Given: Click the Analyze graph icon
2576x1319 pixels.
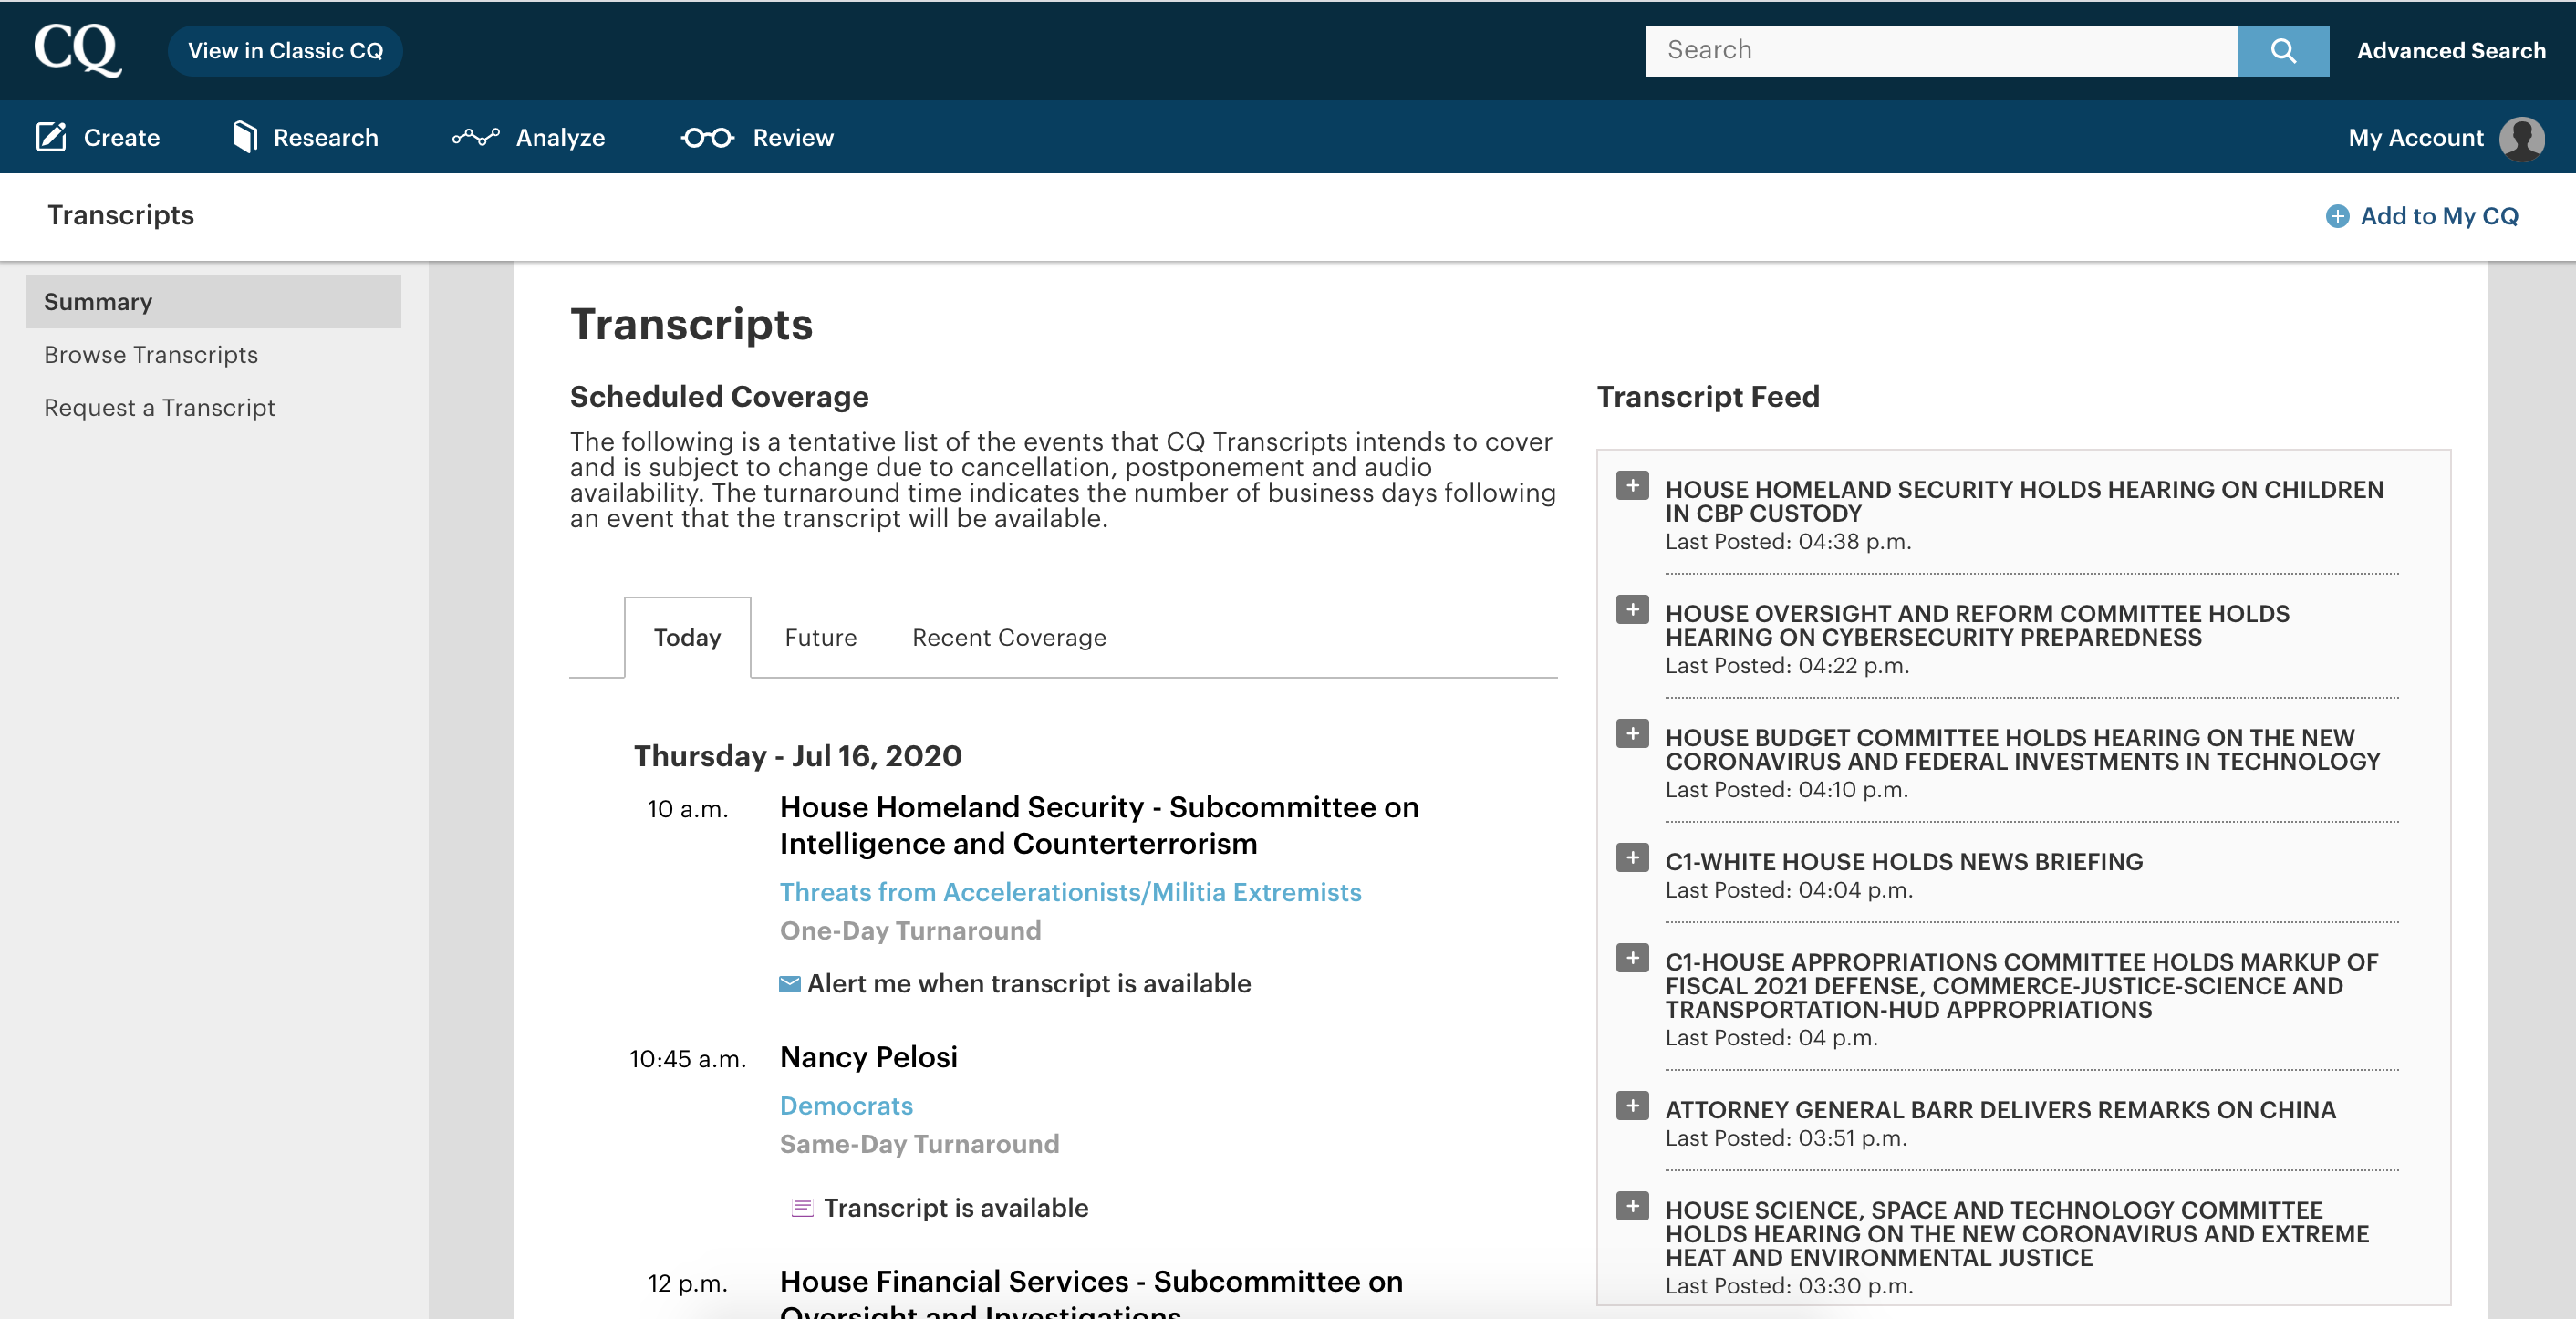Looking at the screenshot, I should [x=475, y=137].
